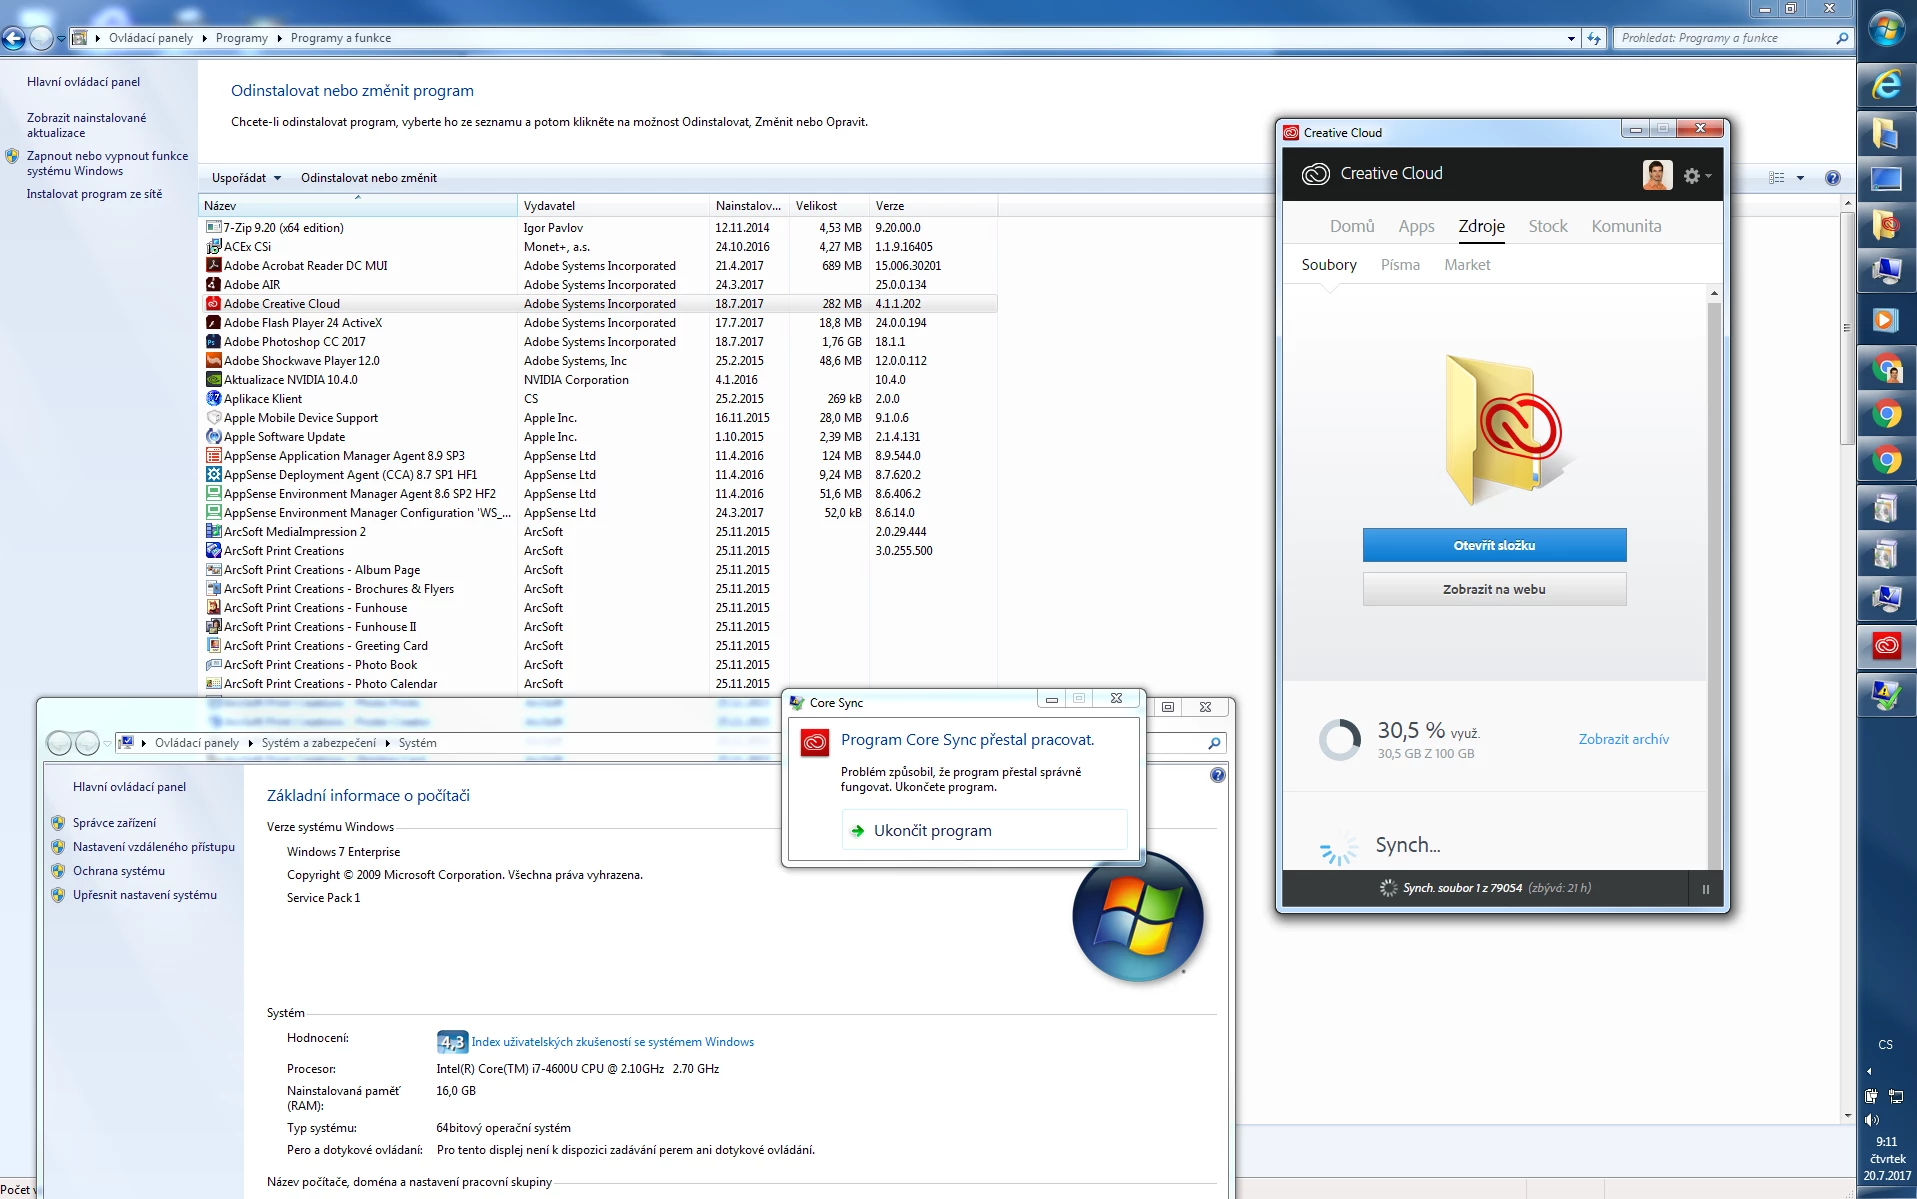Click the refresh button next to the address bar

[x=1594, y=38]
